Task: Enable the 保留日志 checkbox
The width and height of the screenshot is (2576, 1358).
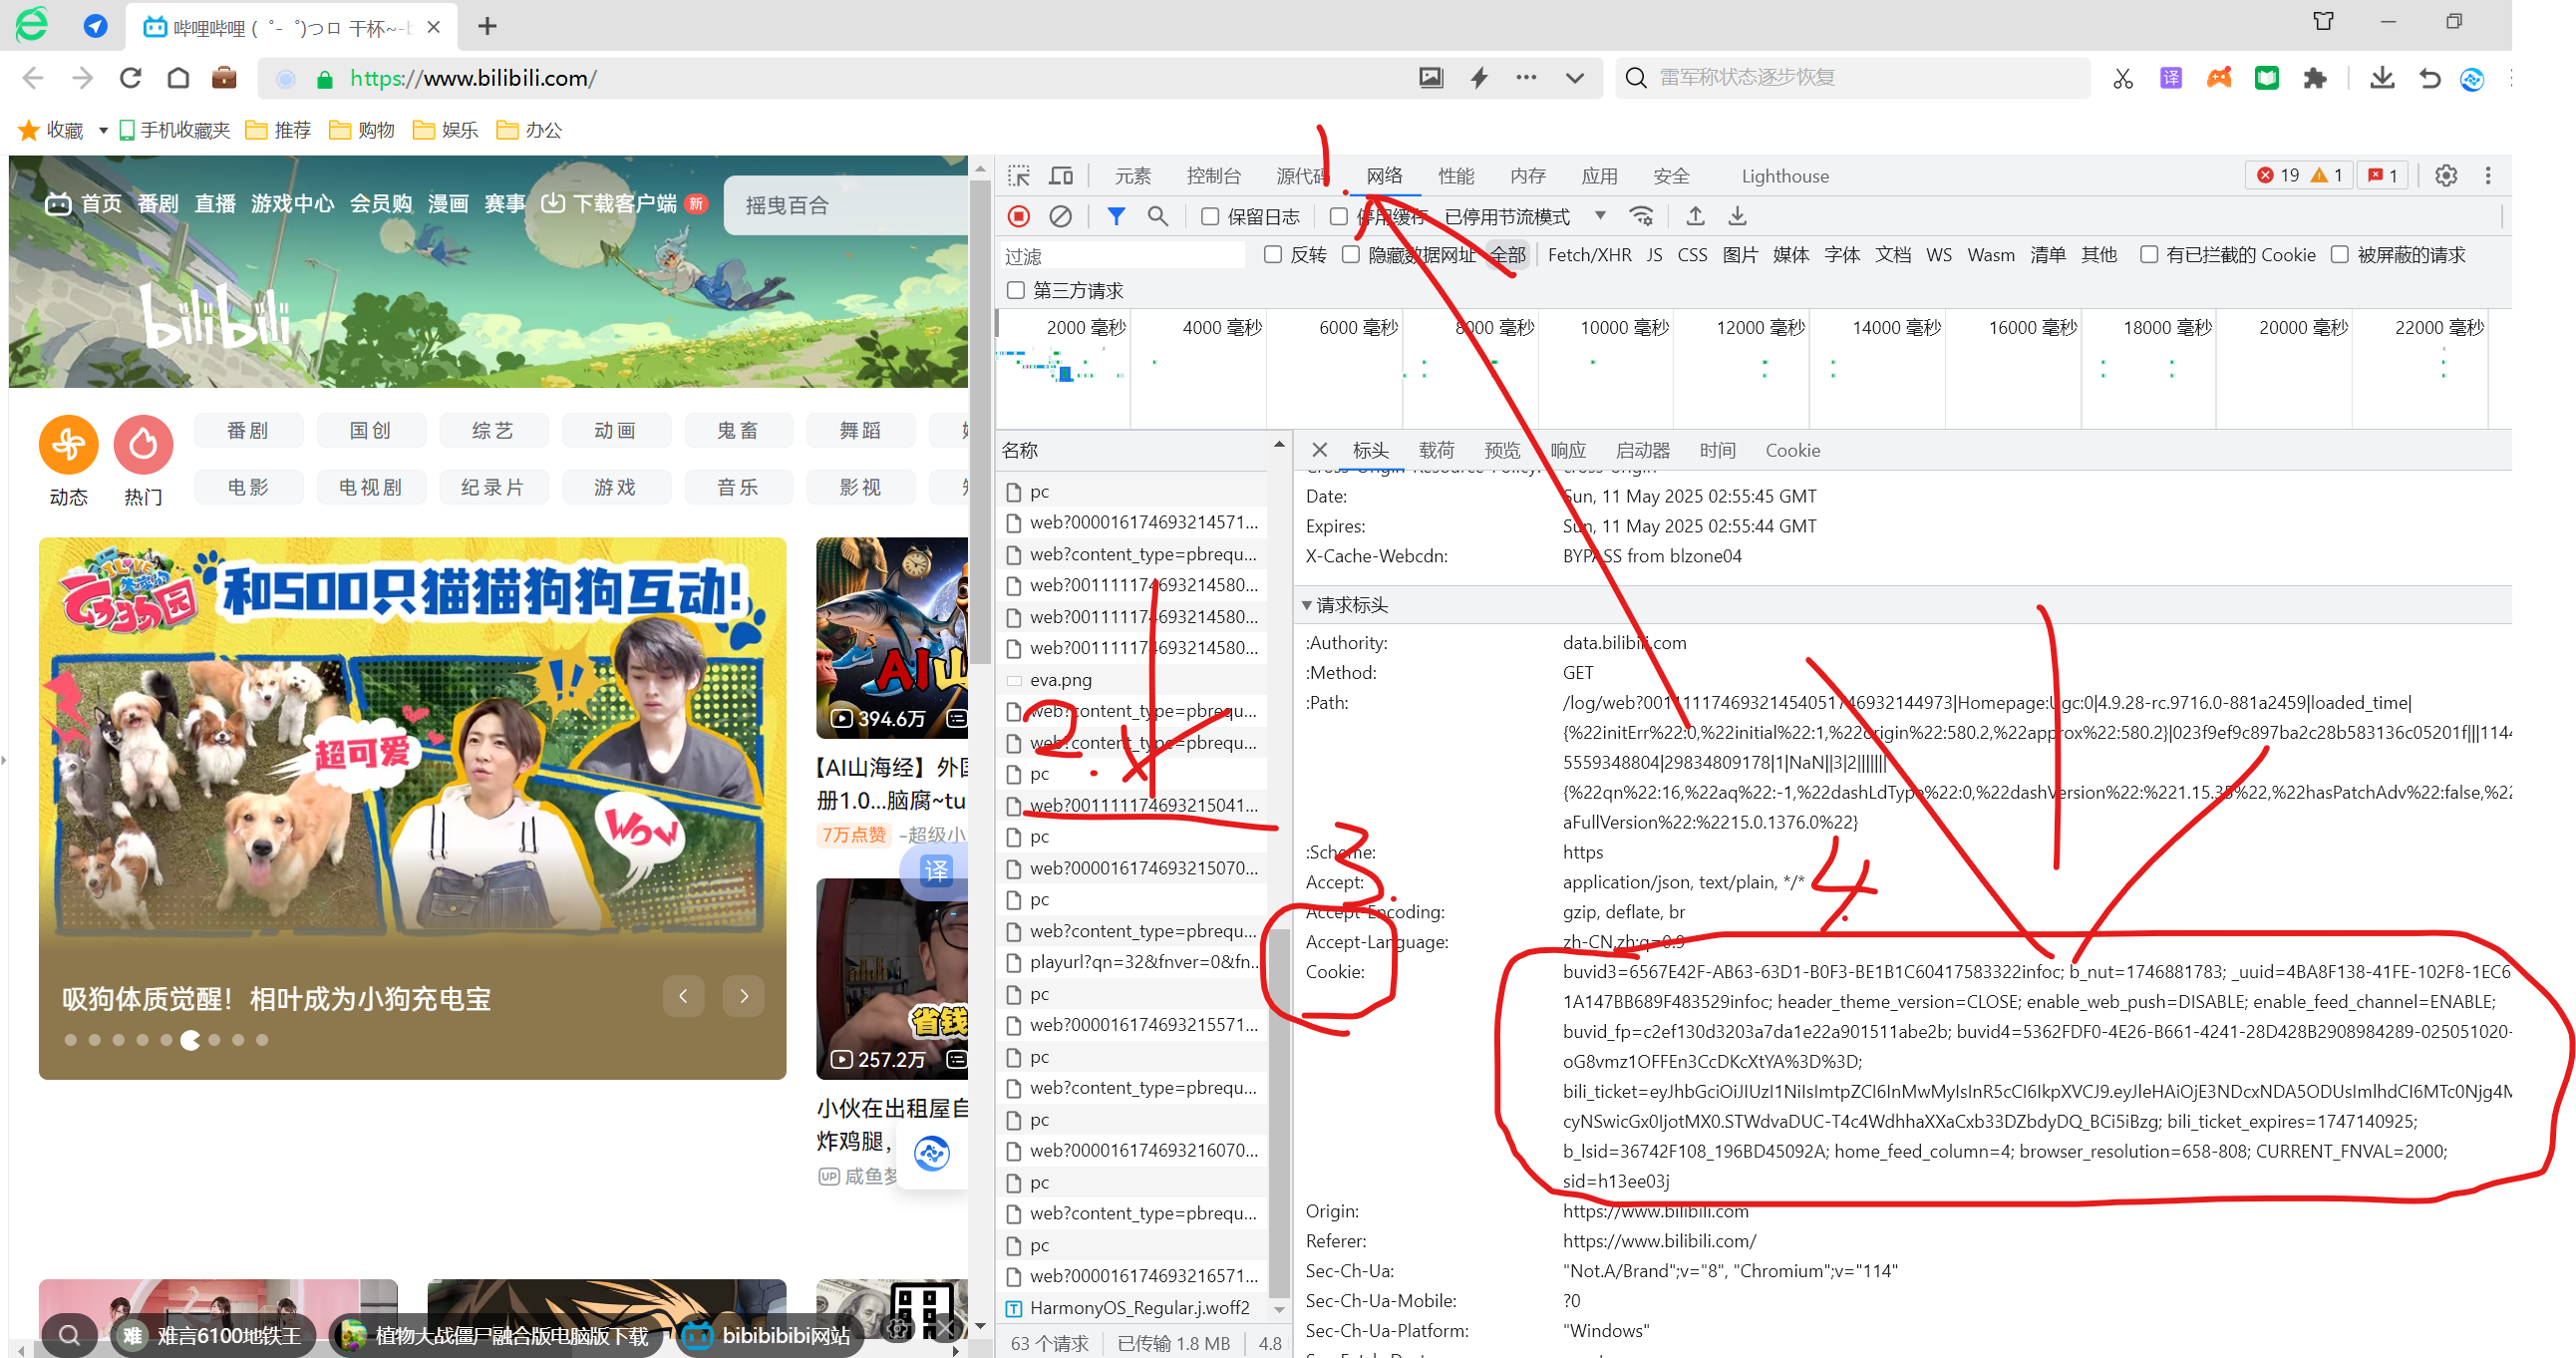Action: click(1210, 217)
